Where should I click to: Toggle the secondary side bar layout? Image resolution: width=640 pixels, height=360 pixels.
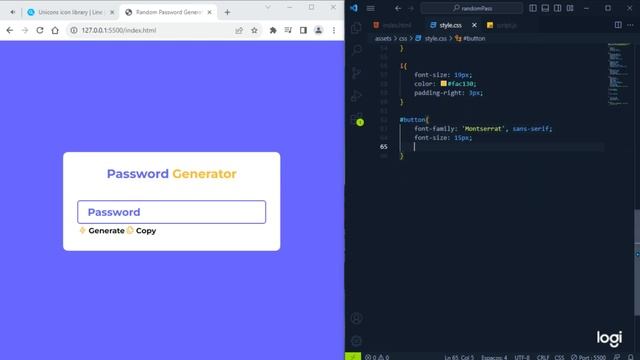coord(557,8)
